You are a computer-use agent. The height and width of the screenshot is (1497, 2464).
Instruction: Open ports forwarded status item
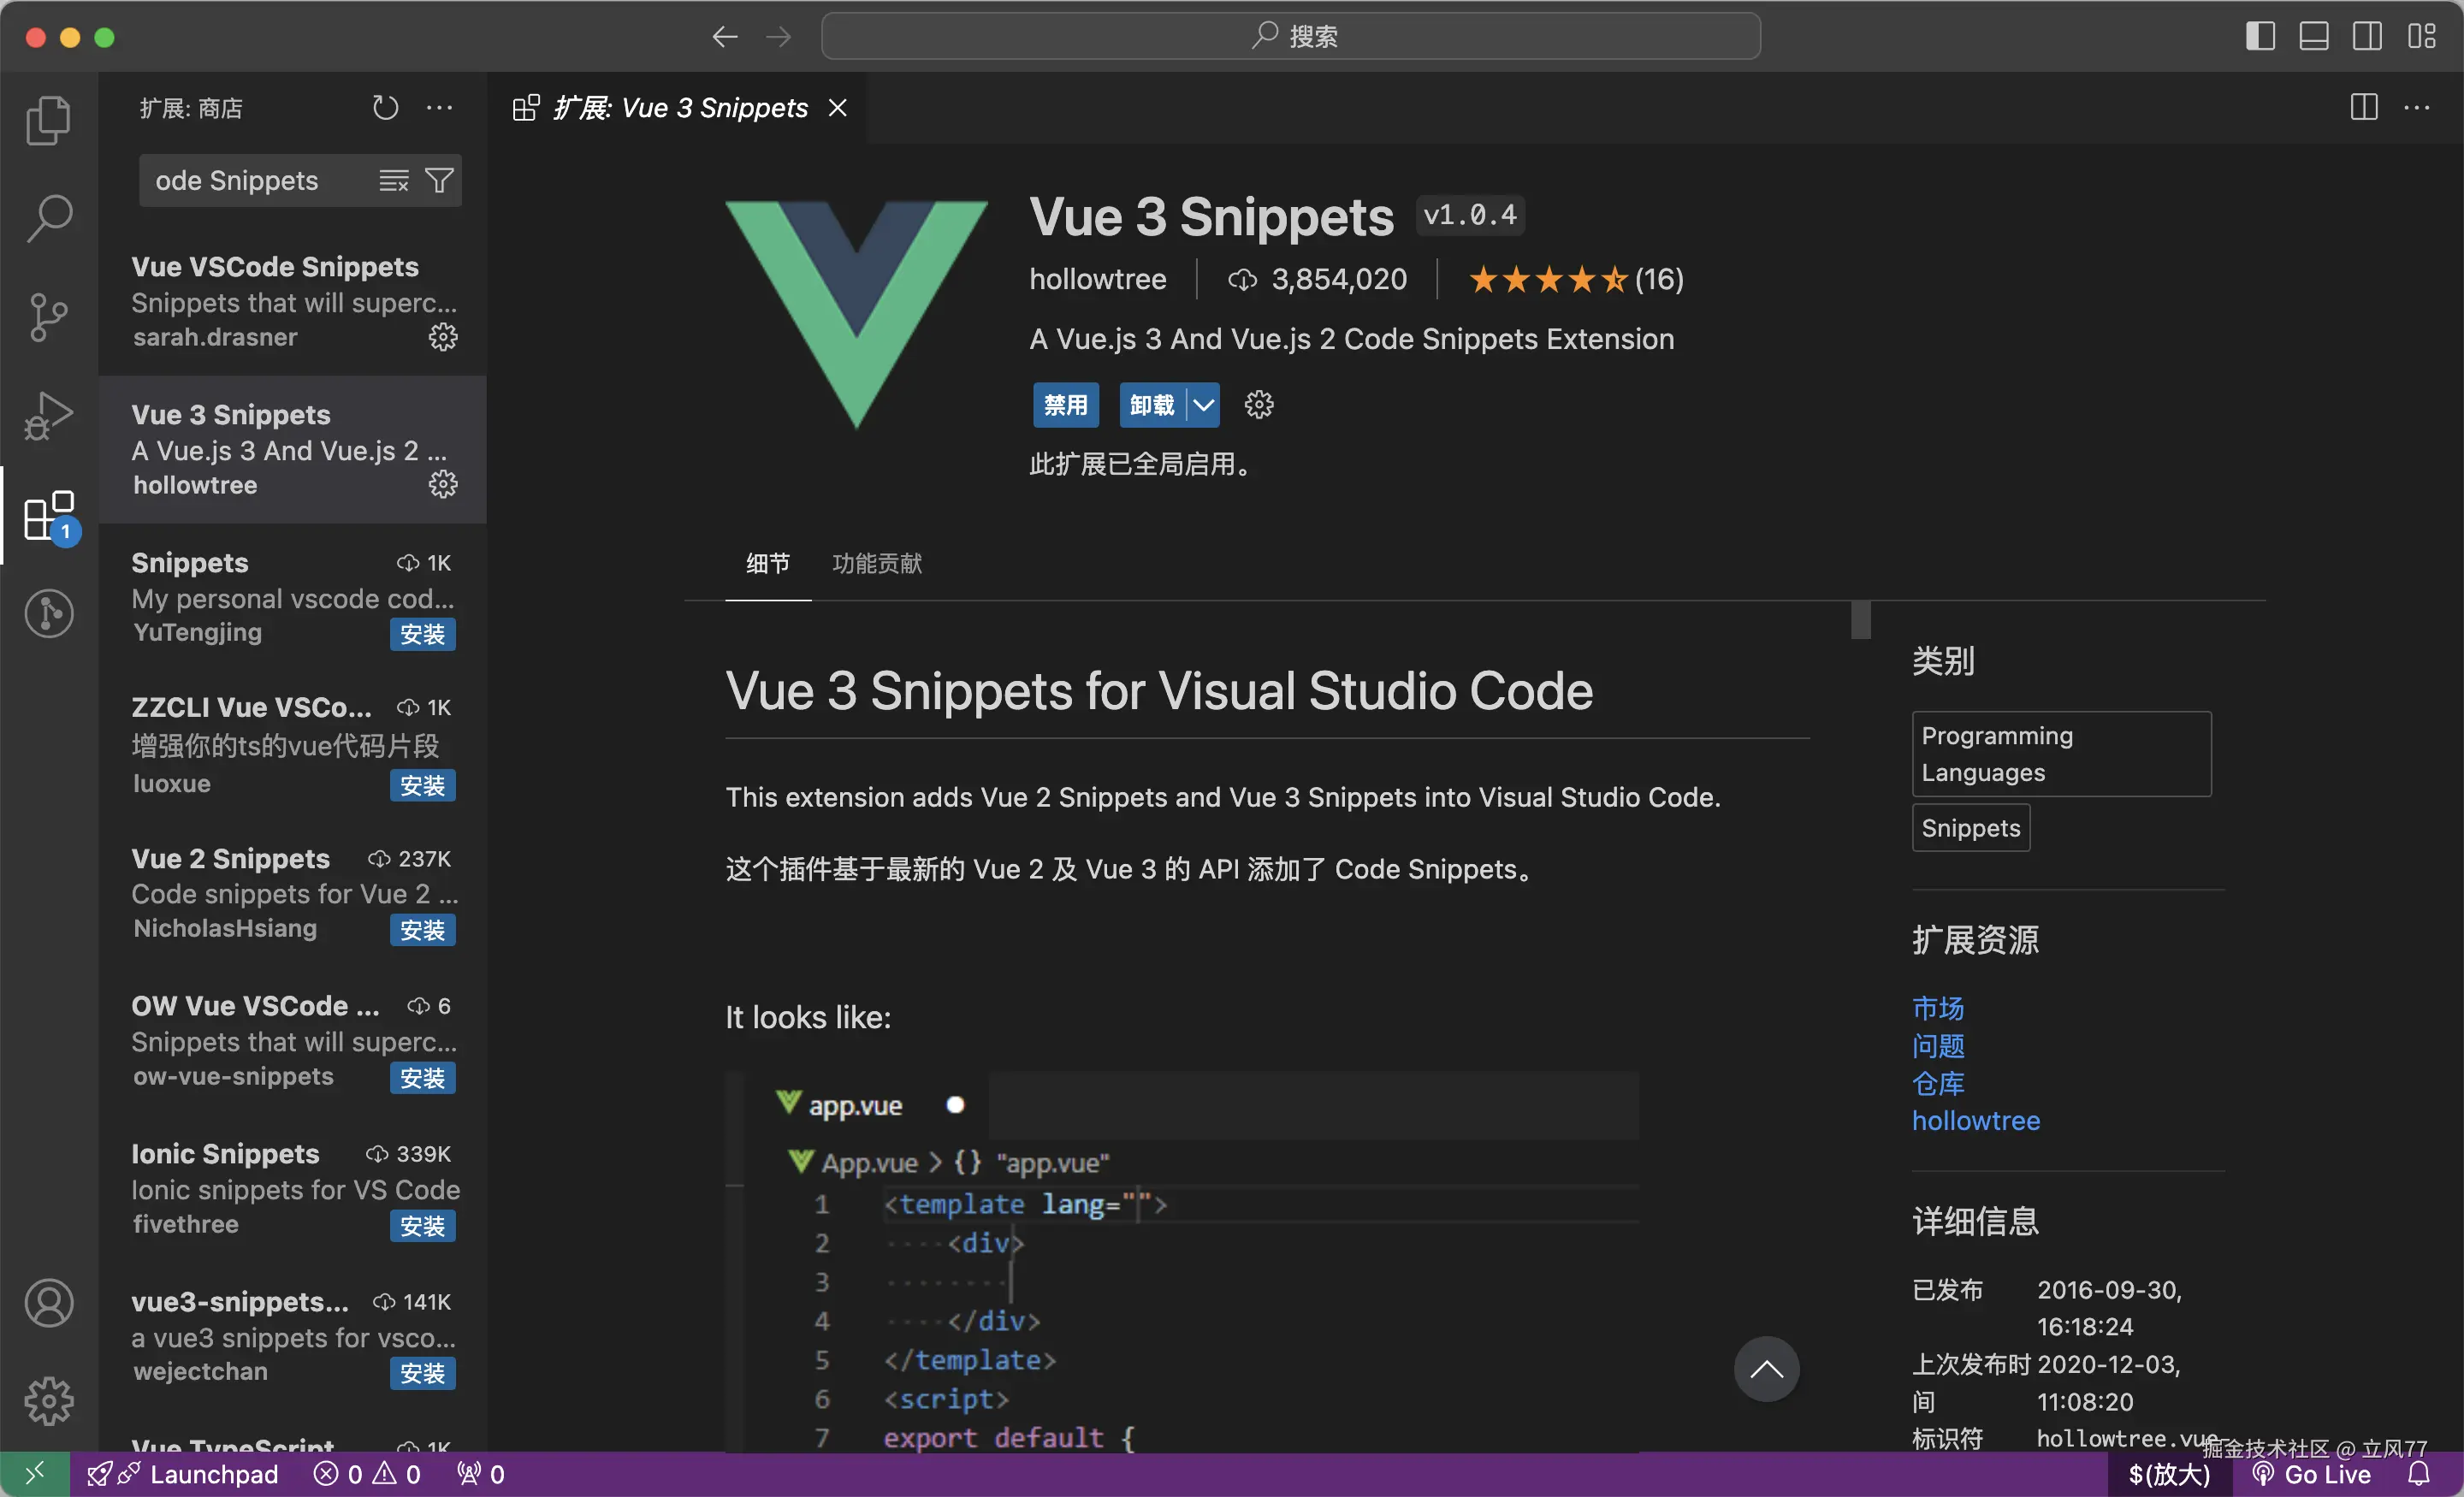click(x=481, y=1474)
